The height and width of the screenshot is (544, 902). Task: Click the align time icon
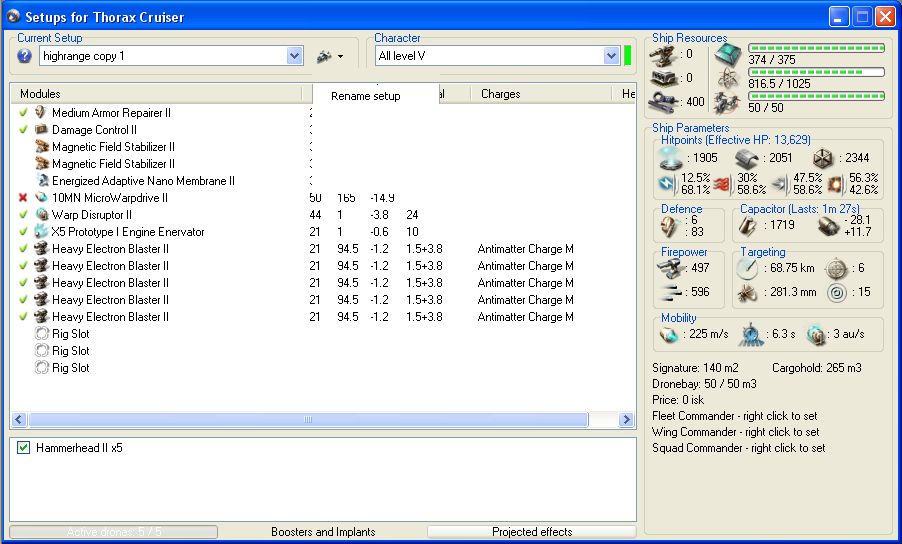click(x=751, y=334)
